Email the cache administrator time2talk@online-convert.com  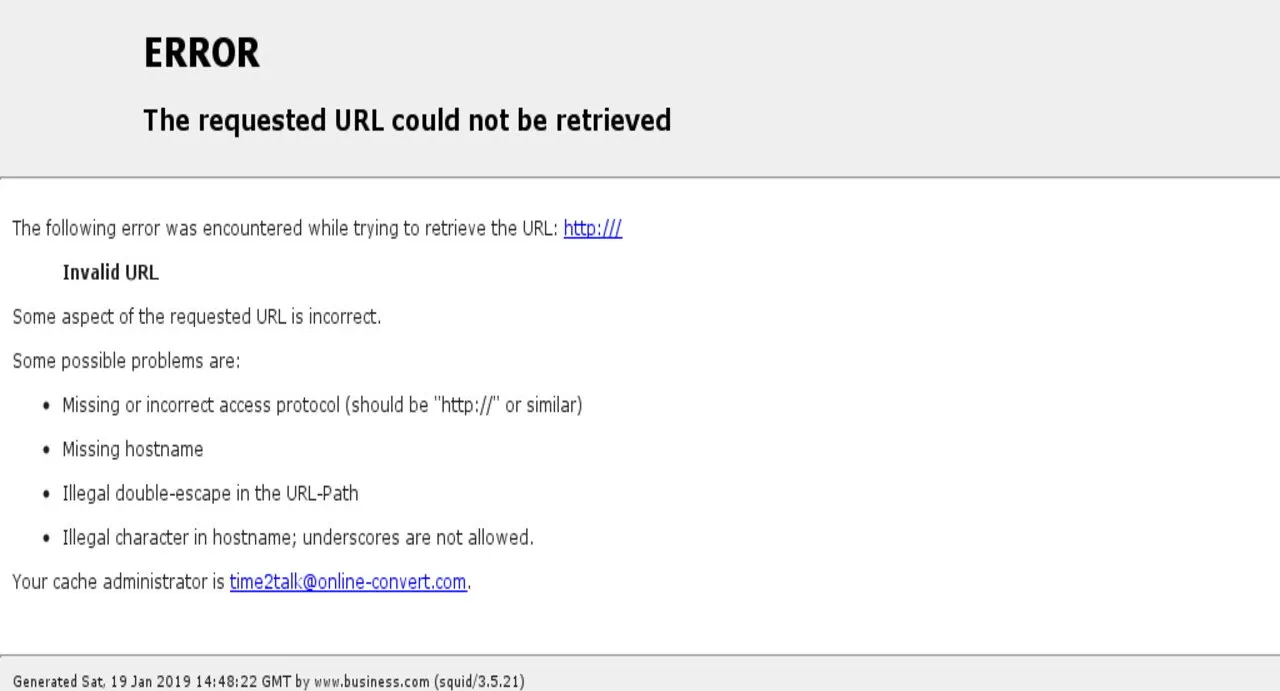click(348, 581)
